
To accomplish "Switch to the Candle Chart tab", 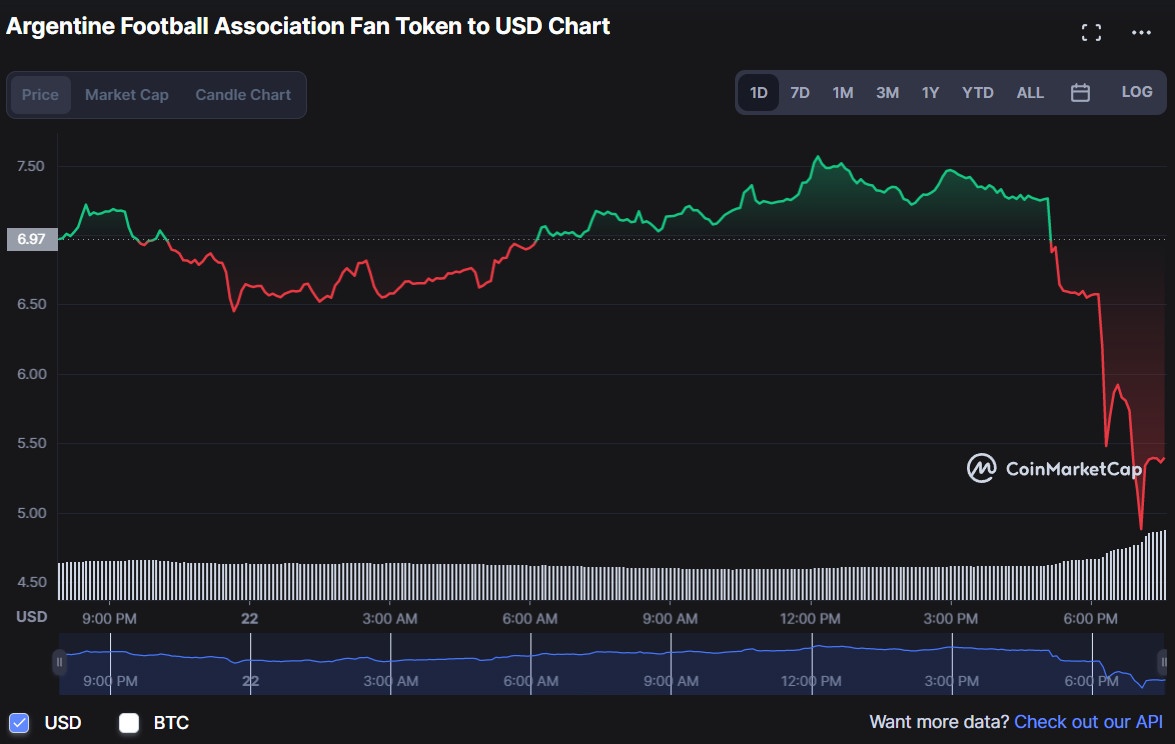I will pos(243,95).
